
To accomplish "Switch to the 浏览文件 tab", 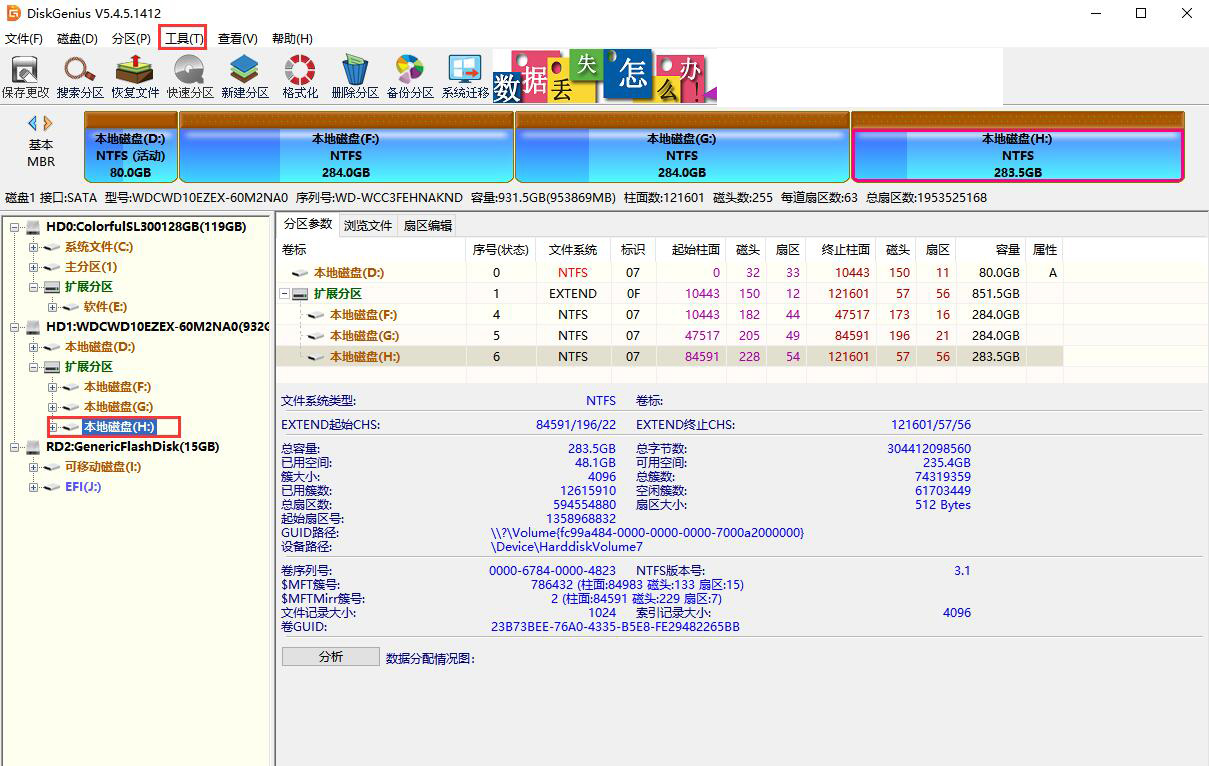I will click(x=366, y=224).
